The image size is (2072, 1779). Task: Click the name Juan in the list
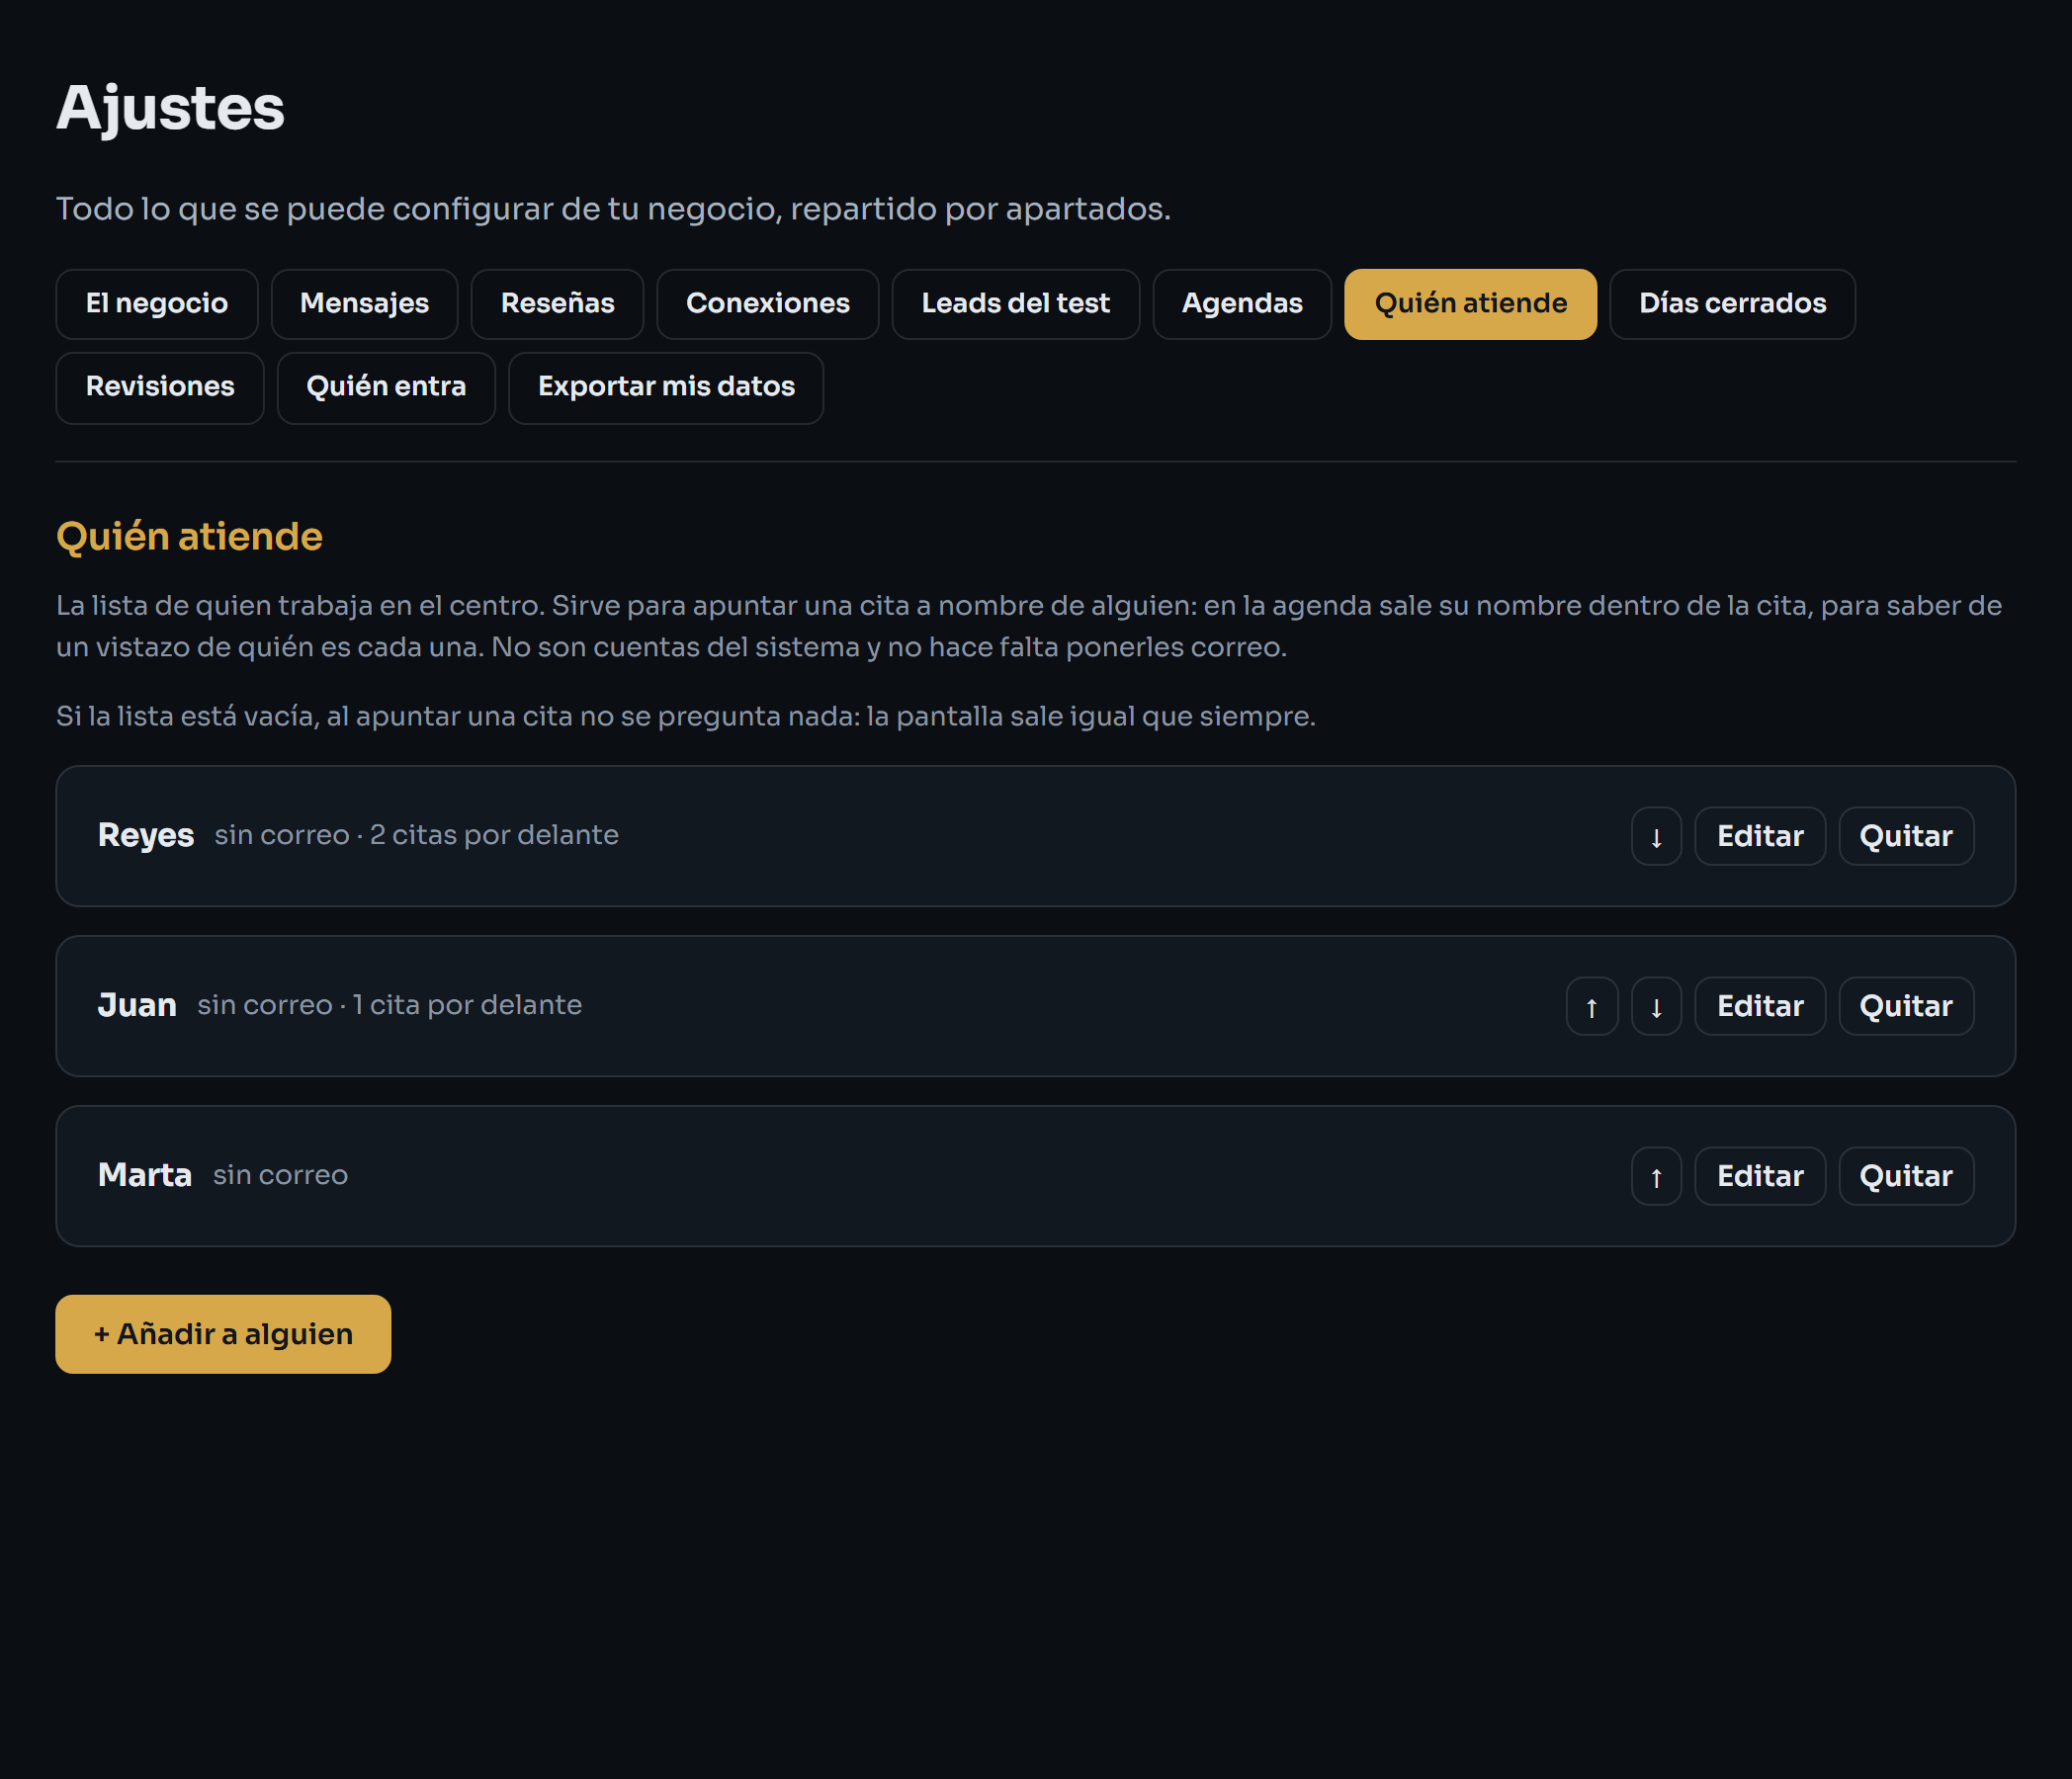[137, 1005]
